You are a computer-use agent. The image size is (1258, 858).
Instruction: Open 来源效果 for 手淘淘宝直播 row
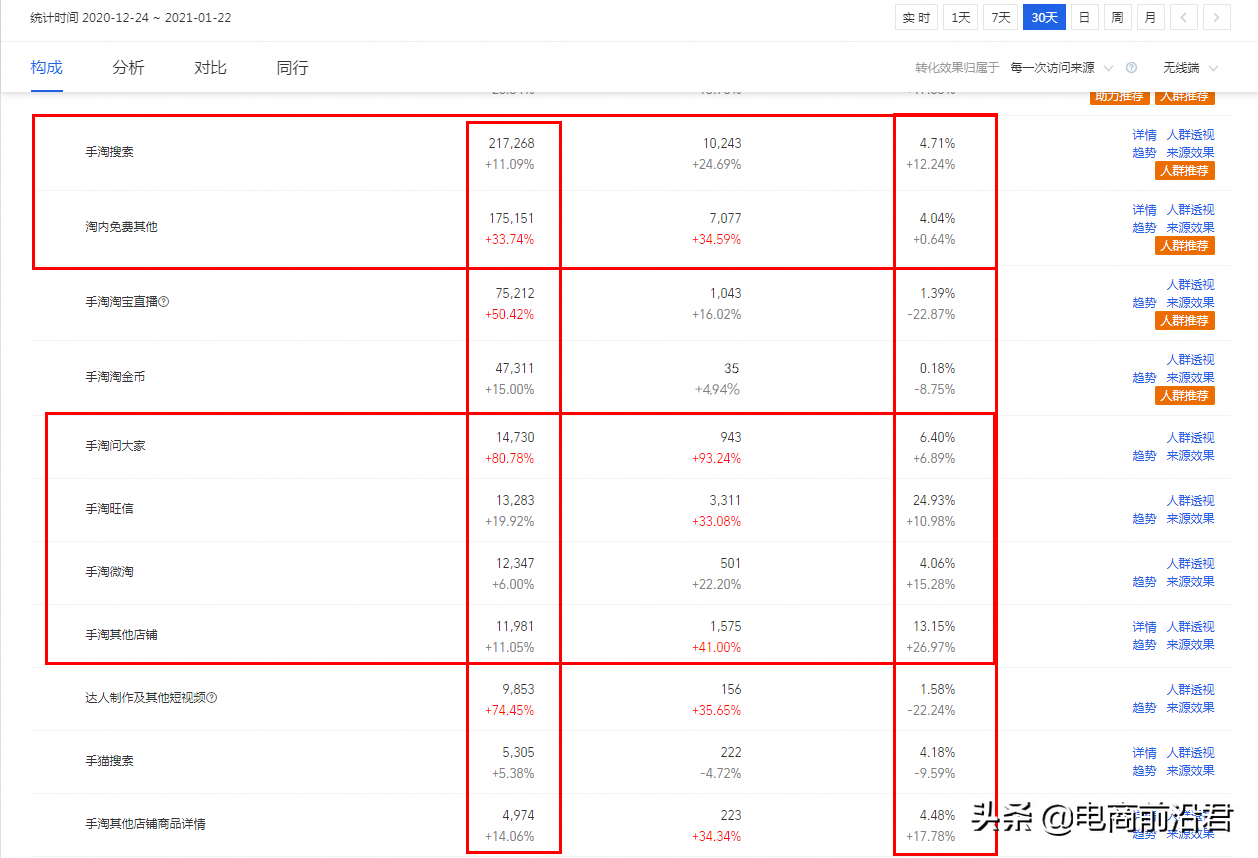click(x=1190, y=303)
